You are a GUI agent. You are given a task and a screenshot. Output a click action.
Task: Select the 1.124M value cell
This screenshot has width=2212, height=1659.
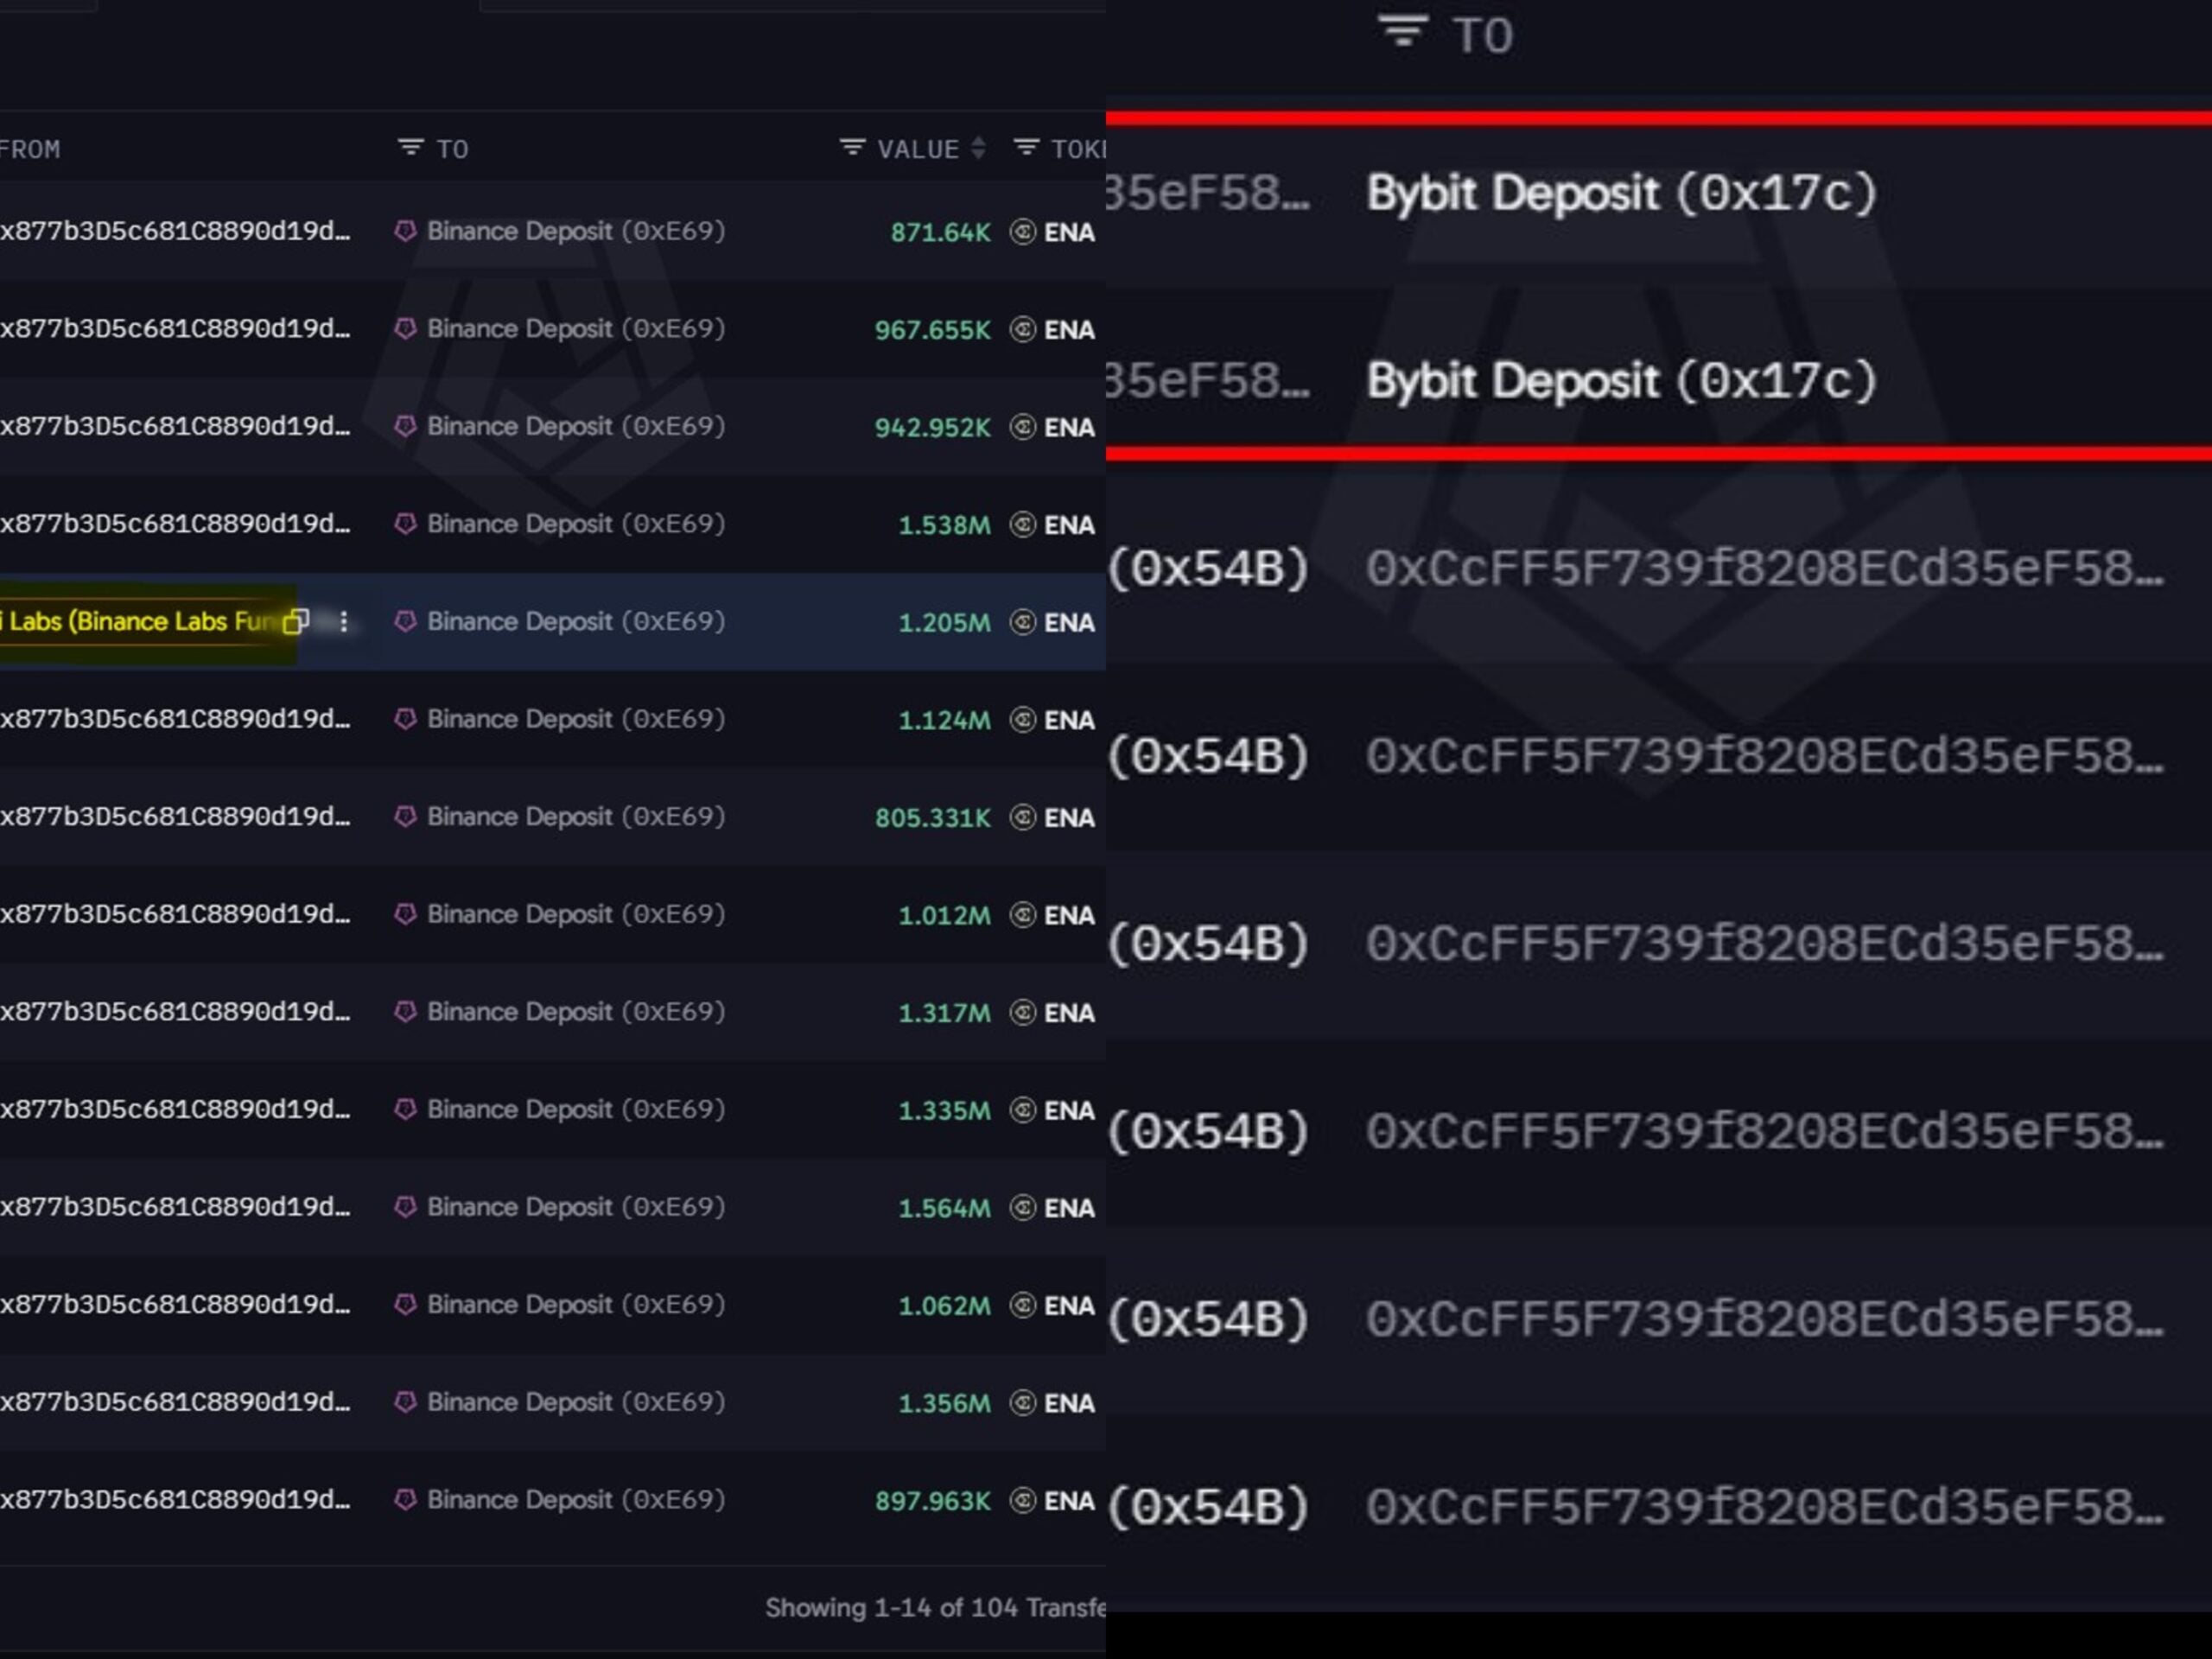pos(944,720)
